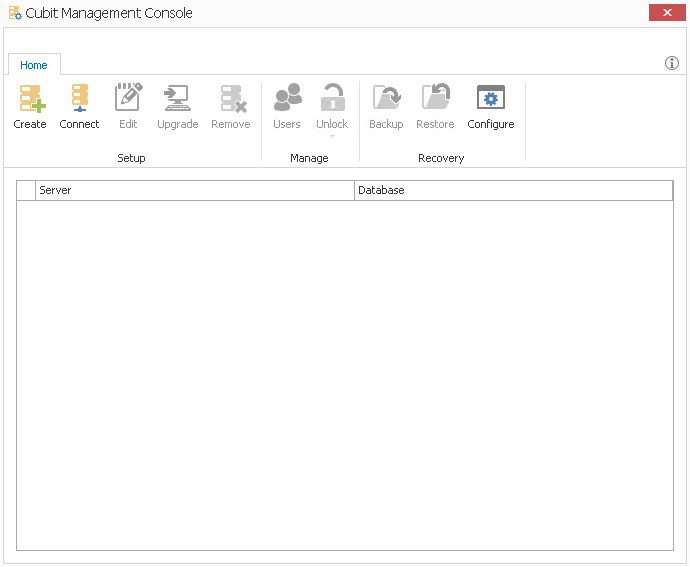Image resolution: width=690 pixels, height=567 pixels.
Task: Click the blank row-selector header cell
Action: coord(26,190)
